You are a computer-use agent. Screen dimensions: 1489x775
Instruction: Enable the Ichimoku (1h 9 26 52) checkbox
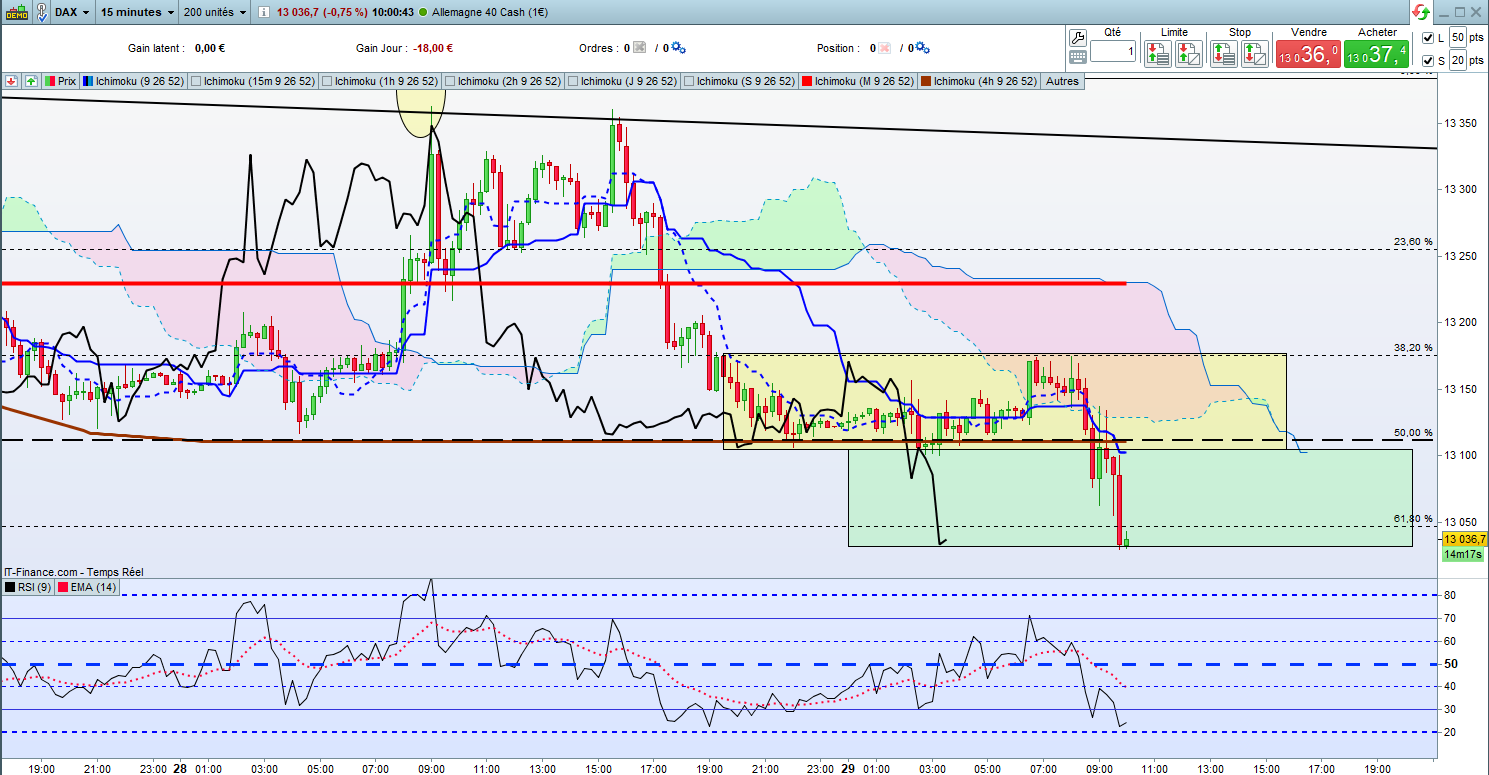[x=328, y=81]
